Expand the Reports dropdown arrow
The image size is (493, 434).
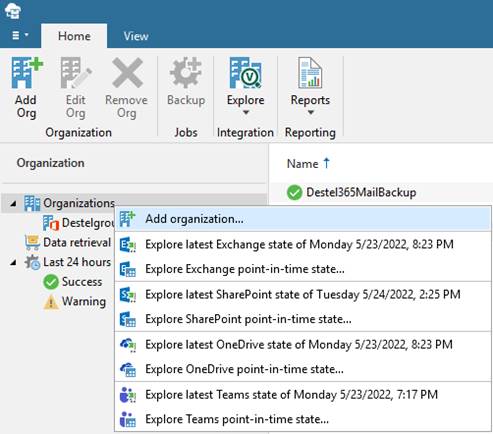[310, 113]
